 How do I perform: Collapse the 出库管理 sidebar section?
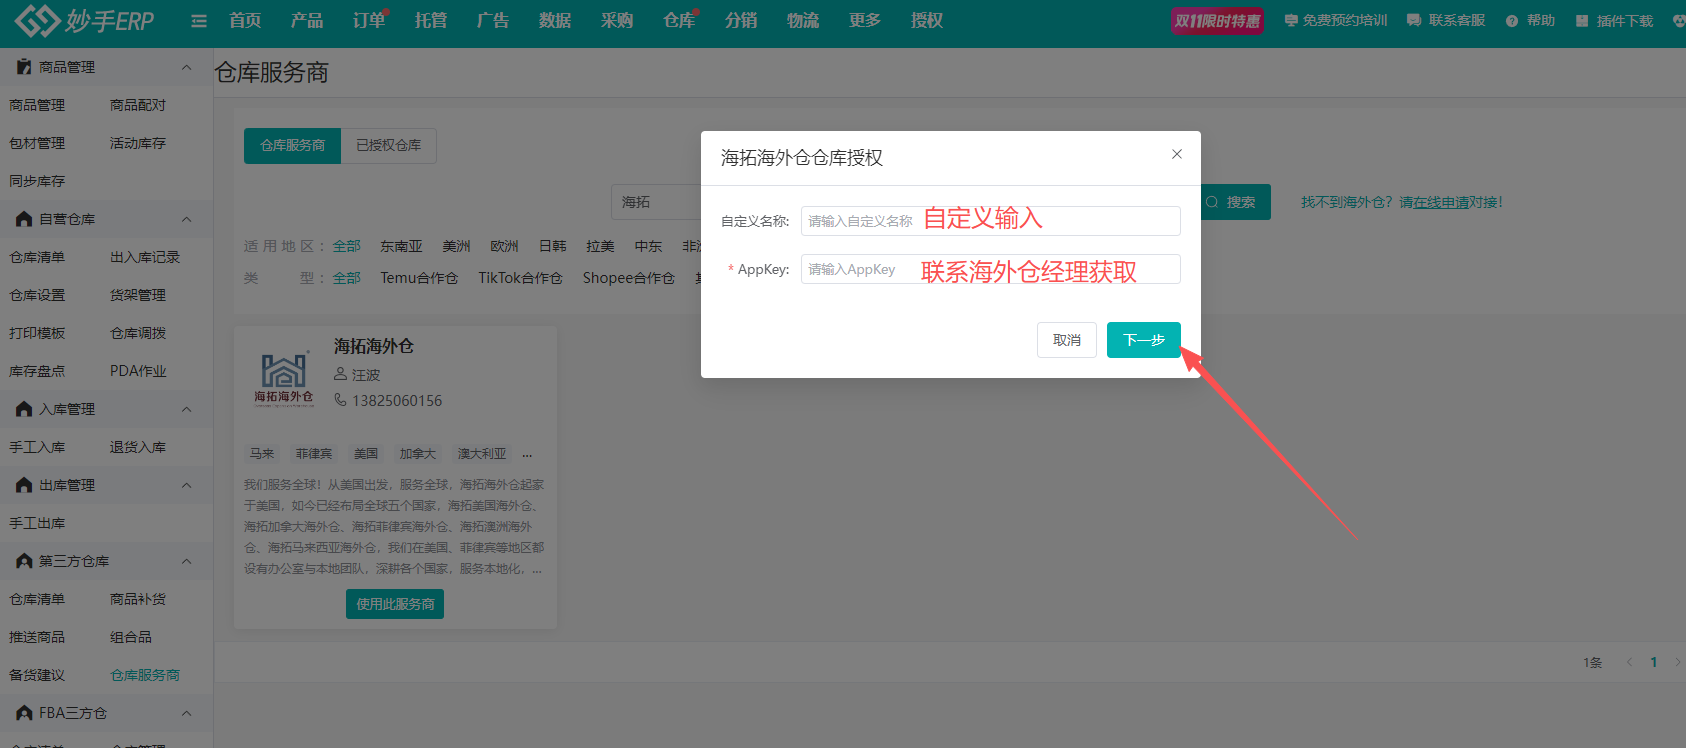pos(186,485)
